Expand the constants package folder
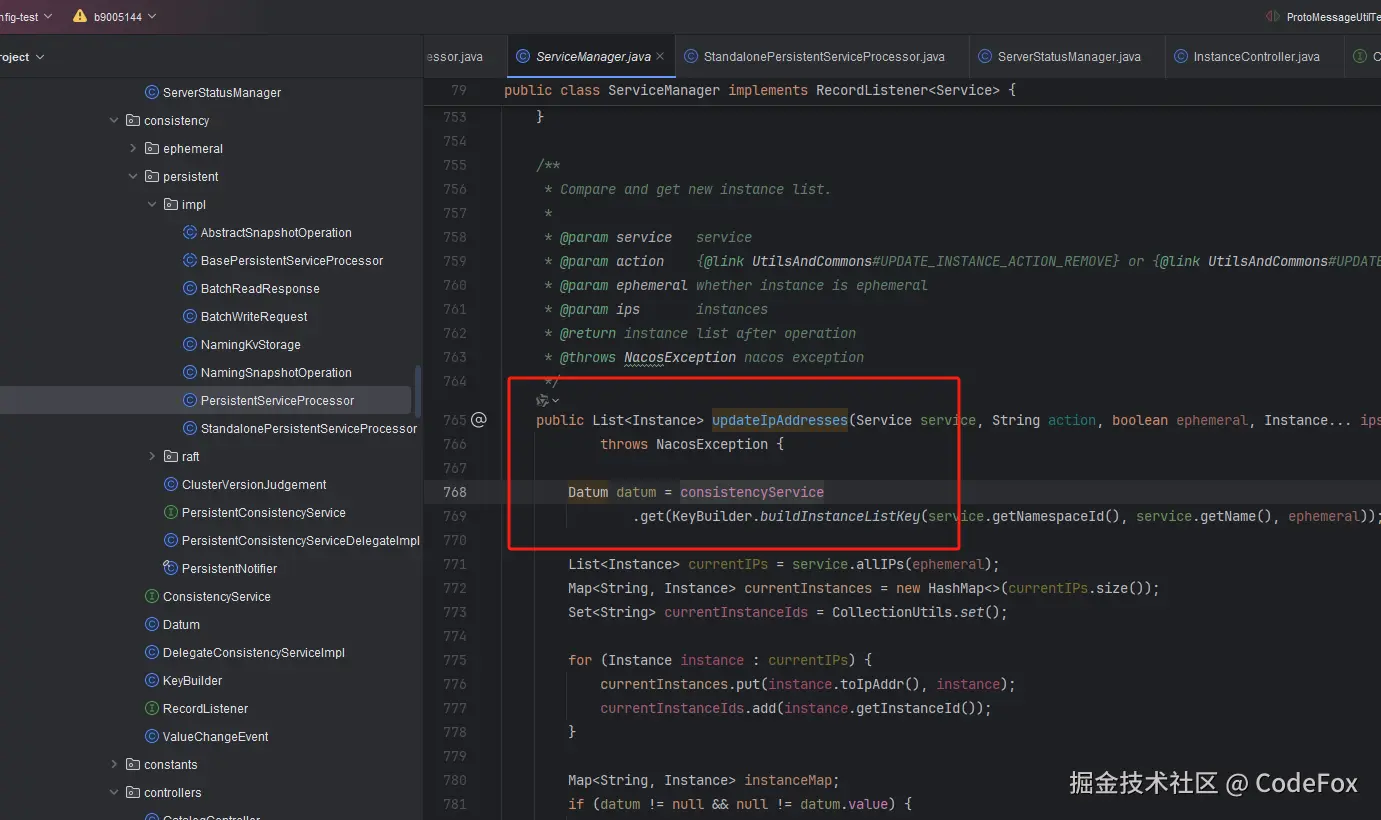The image size is (1381, 820). [114, 764]
